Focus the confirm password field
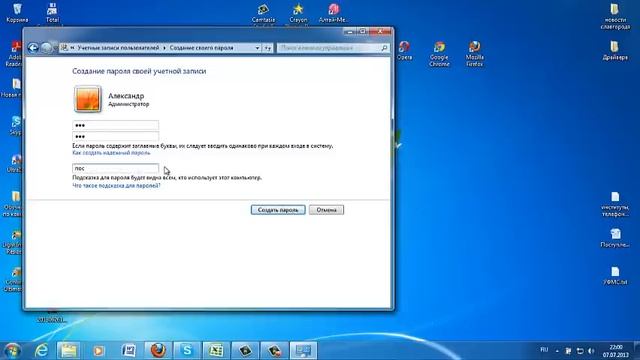 (x=116, y=136)
